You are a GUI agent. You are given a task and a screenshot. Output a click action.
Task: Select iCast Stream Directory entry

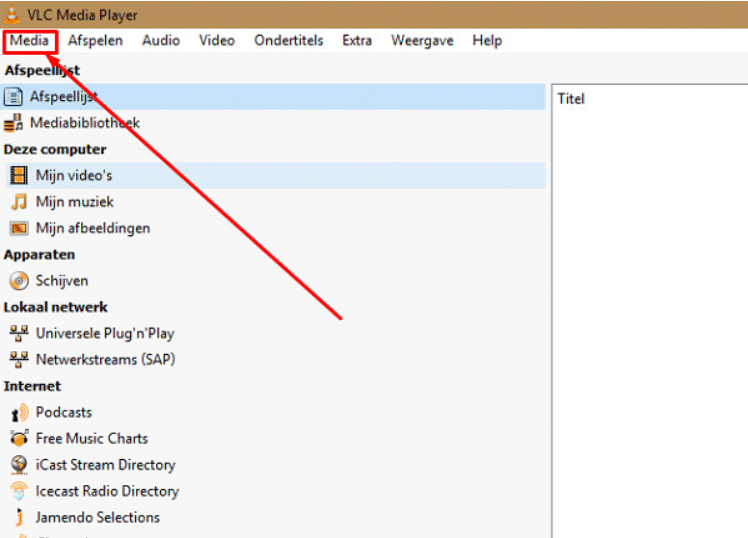coord(105,465)
